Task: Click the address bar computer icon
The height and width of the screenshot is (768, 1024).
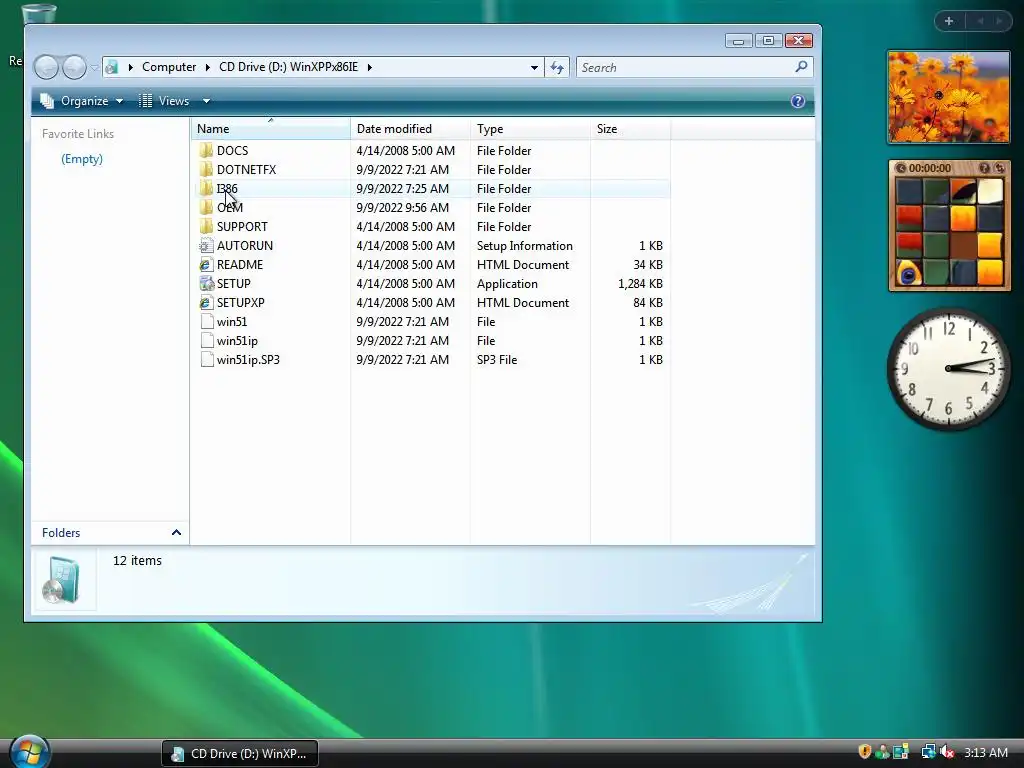Action: (x=112, y=67)
